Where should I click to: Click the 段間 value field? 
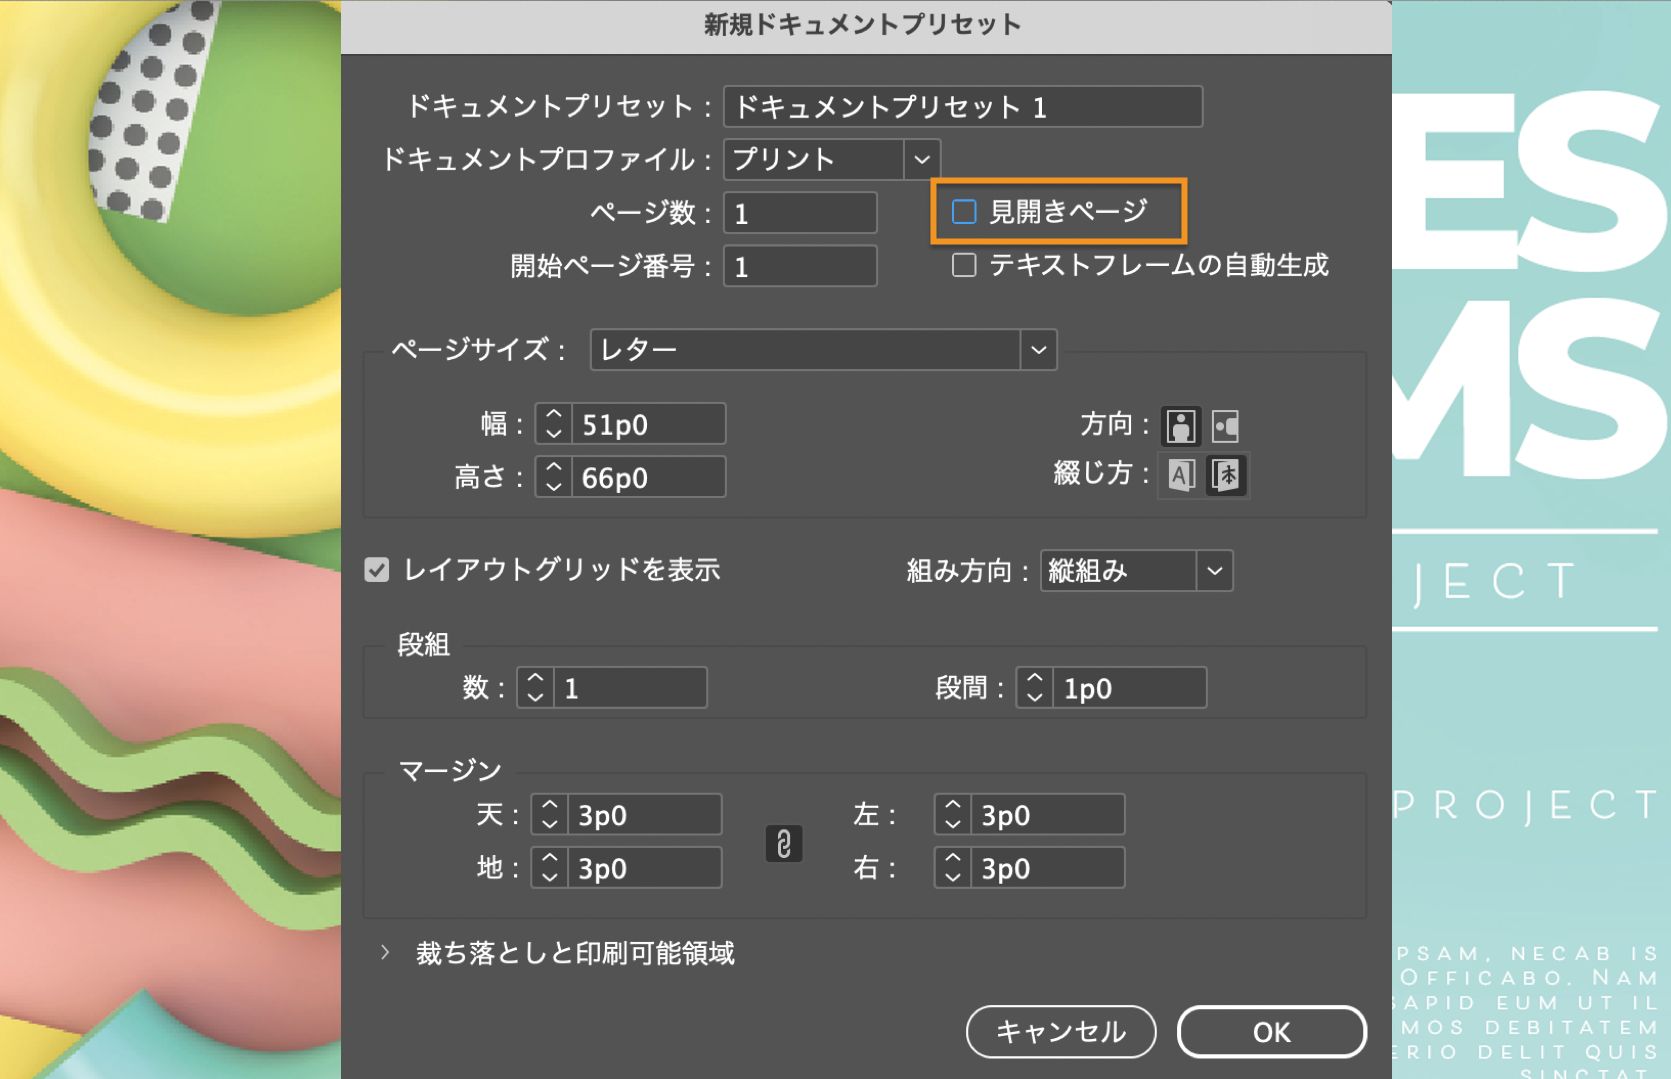[1130, 688]
